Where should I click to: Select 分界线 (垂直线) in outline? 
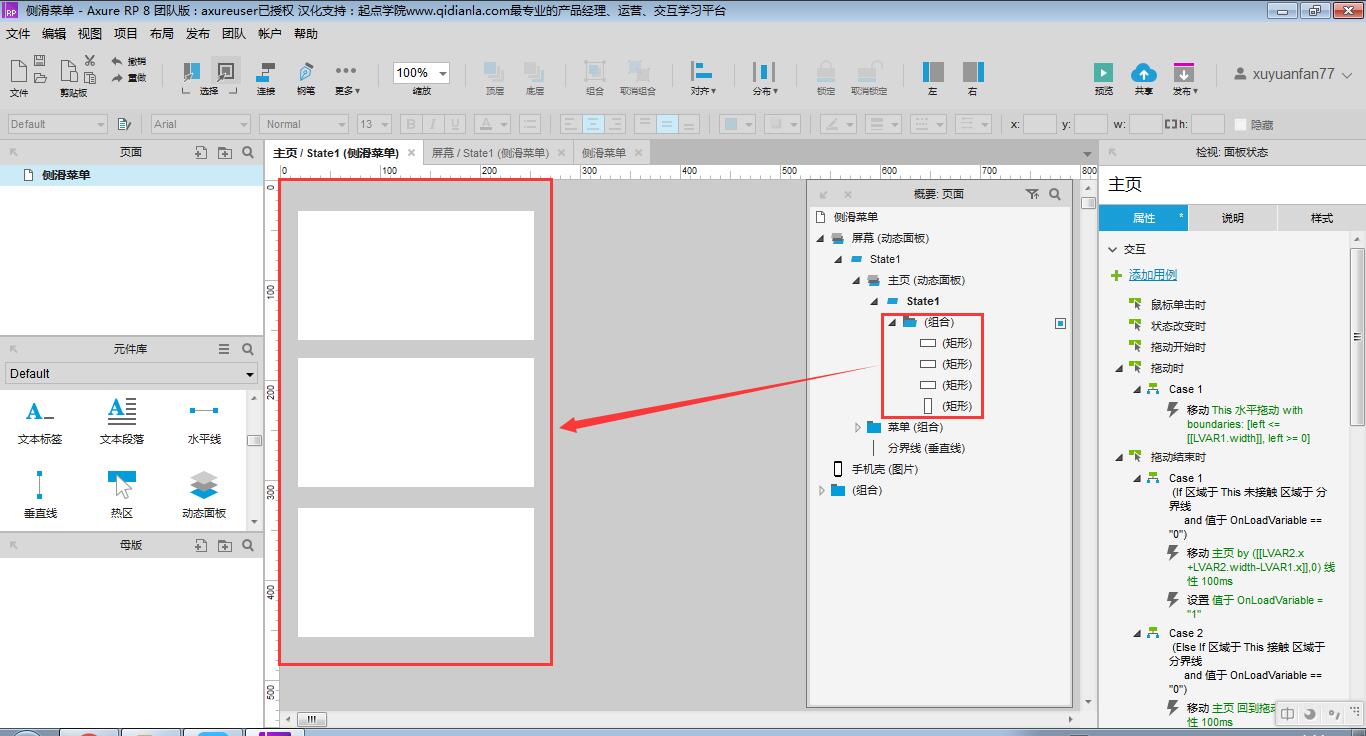pyautogui.click(x=926, y=448)
